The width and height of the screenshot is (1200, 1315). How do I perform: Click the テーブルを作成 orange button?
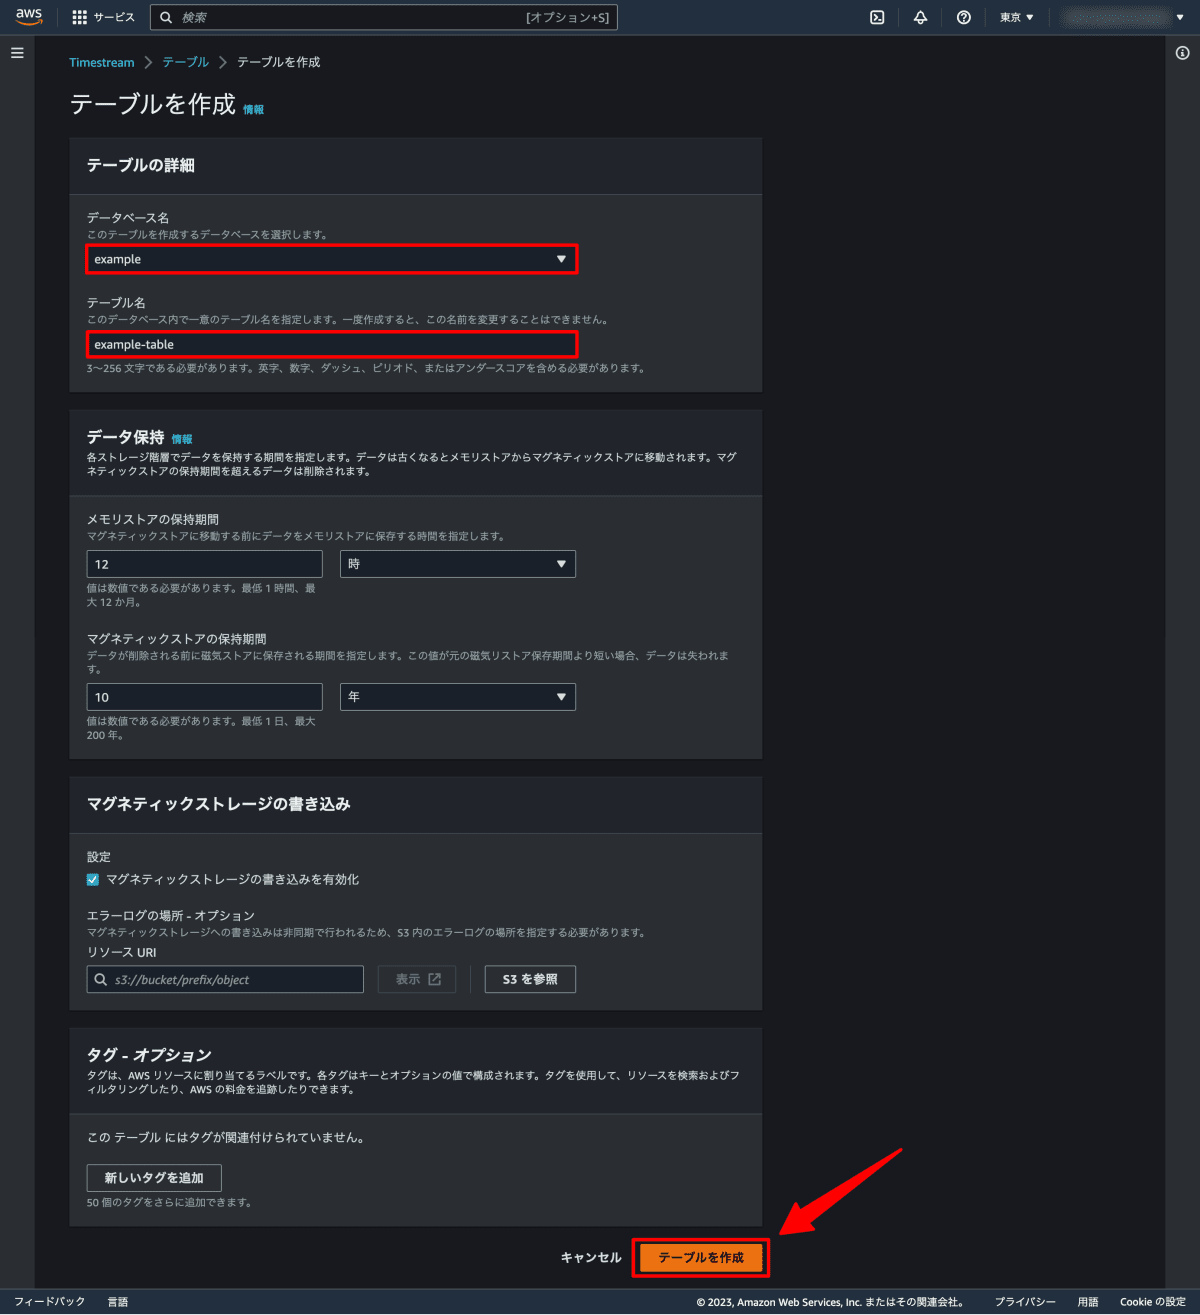[701, 1257]
